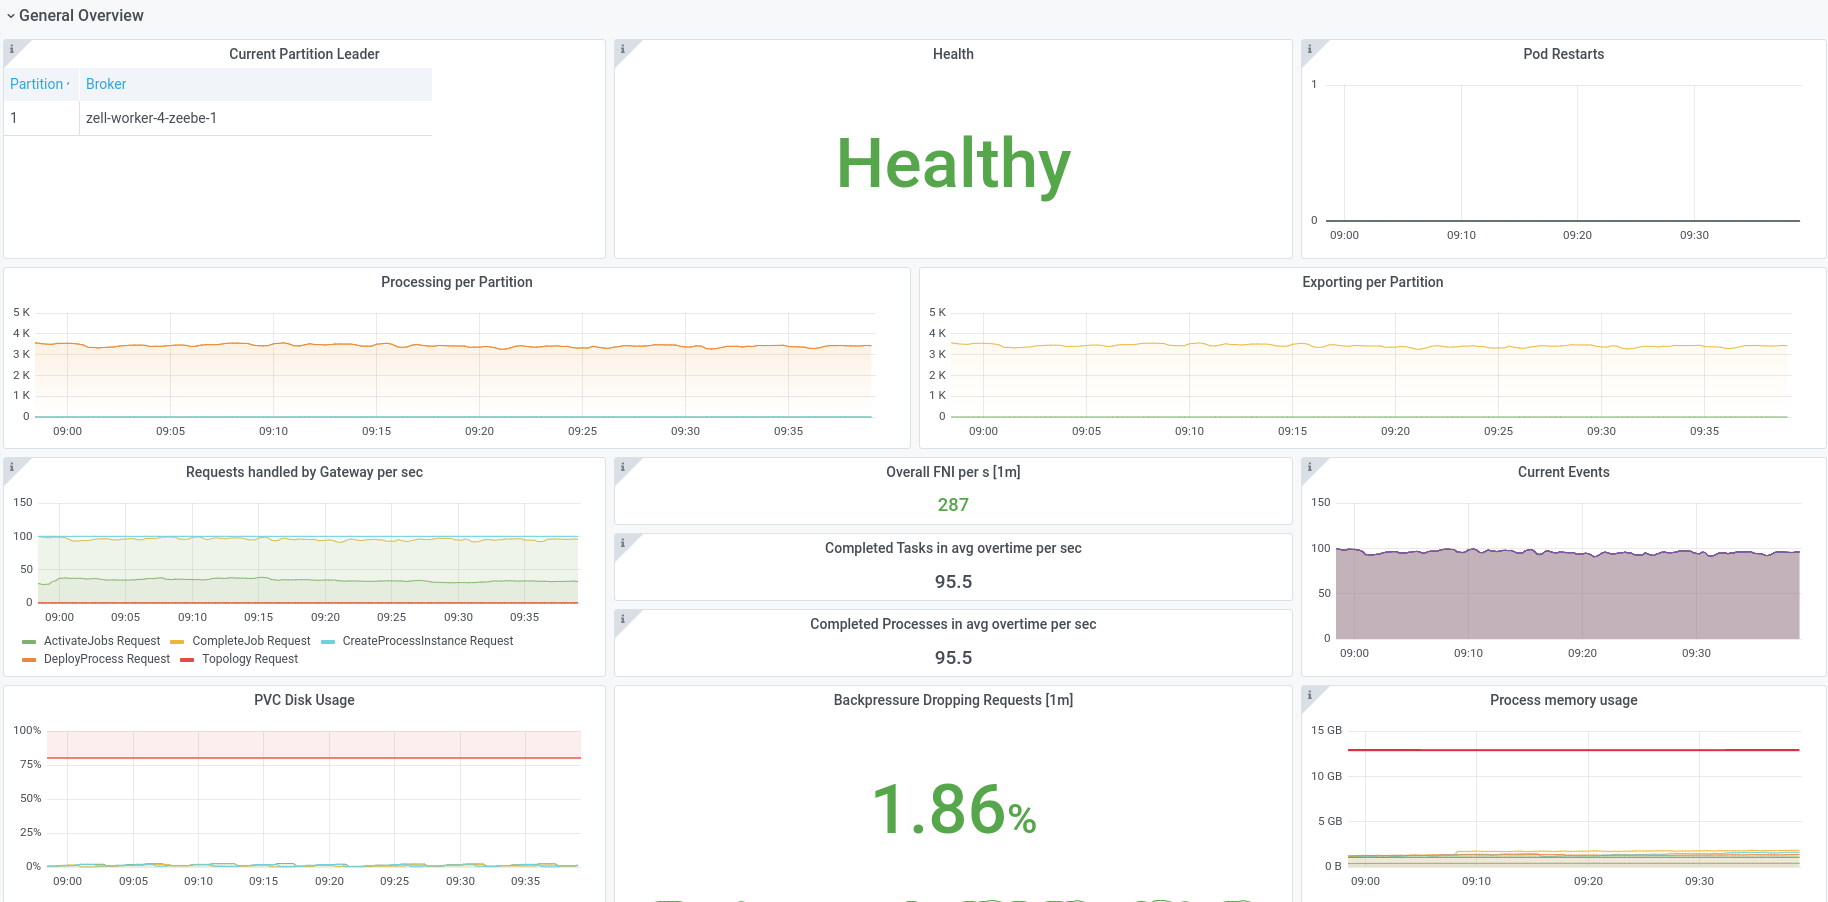Screen dimensions: 1828x902
Task: Open Completed Tasks in avg panel title
Action: (x=953, y=548)
